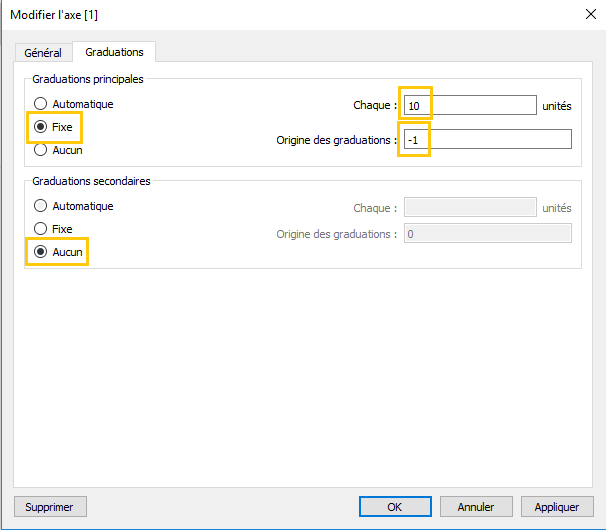This screenshot has height=530, width=606.
Task: Click the Chaque field containing 10
Action: pos(470,105)
